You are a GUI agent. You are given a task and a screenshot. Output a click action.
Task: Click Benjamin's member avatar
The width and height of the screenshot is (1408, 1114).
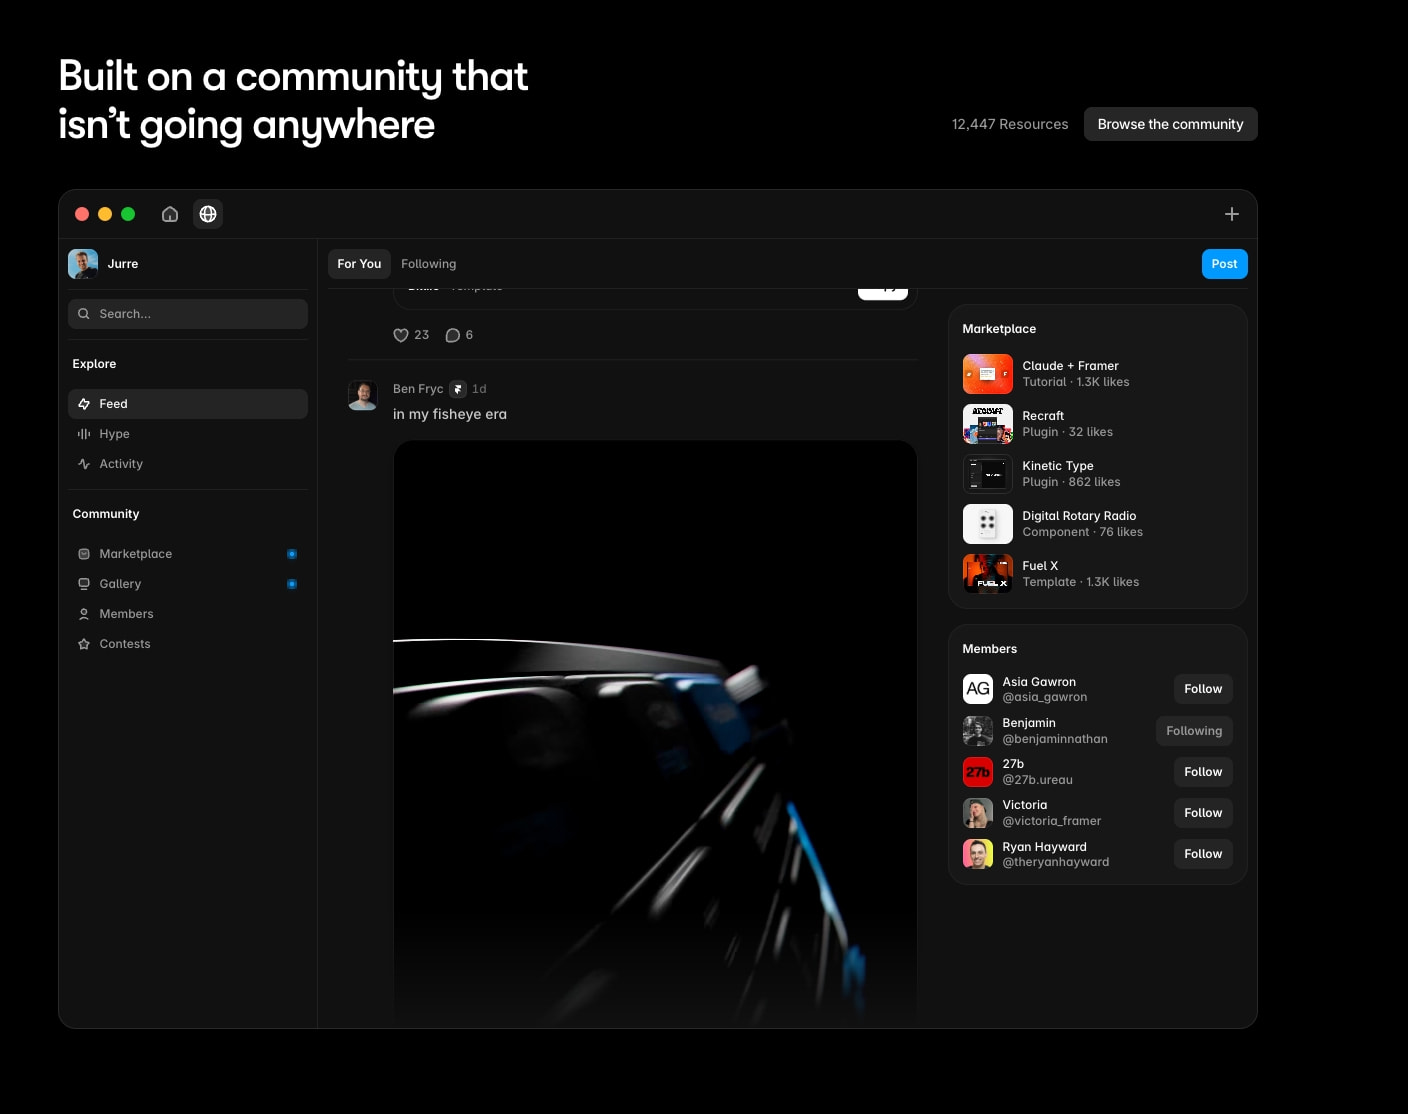(978, 731)
